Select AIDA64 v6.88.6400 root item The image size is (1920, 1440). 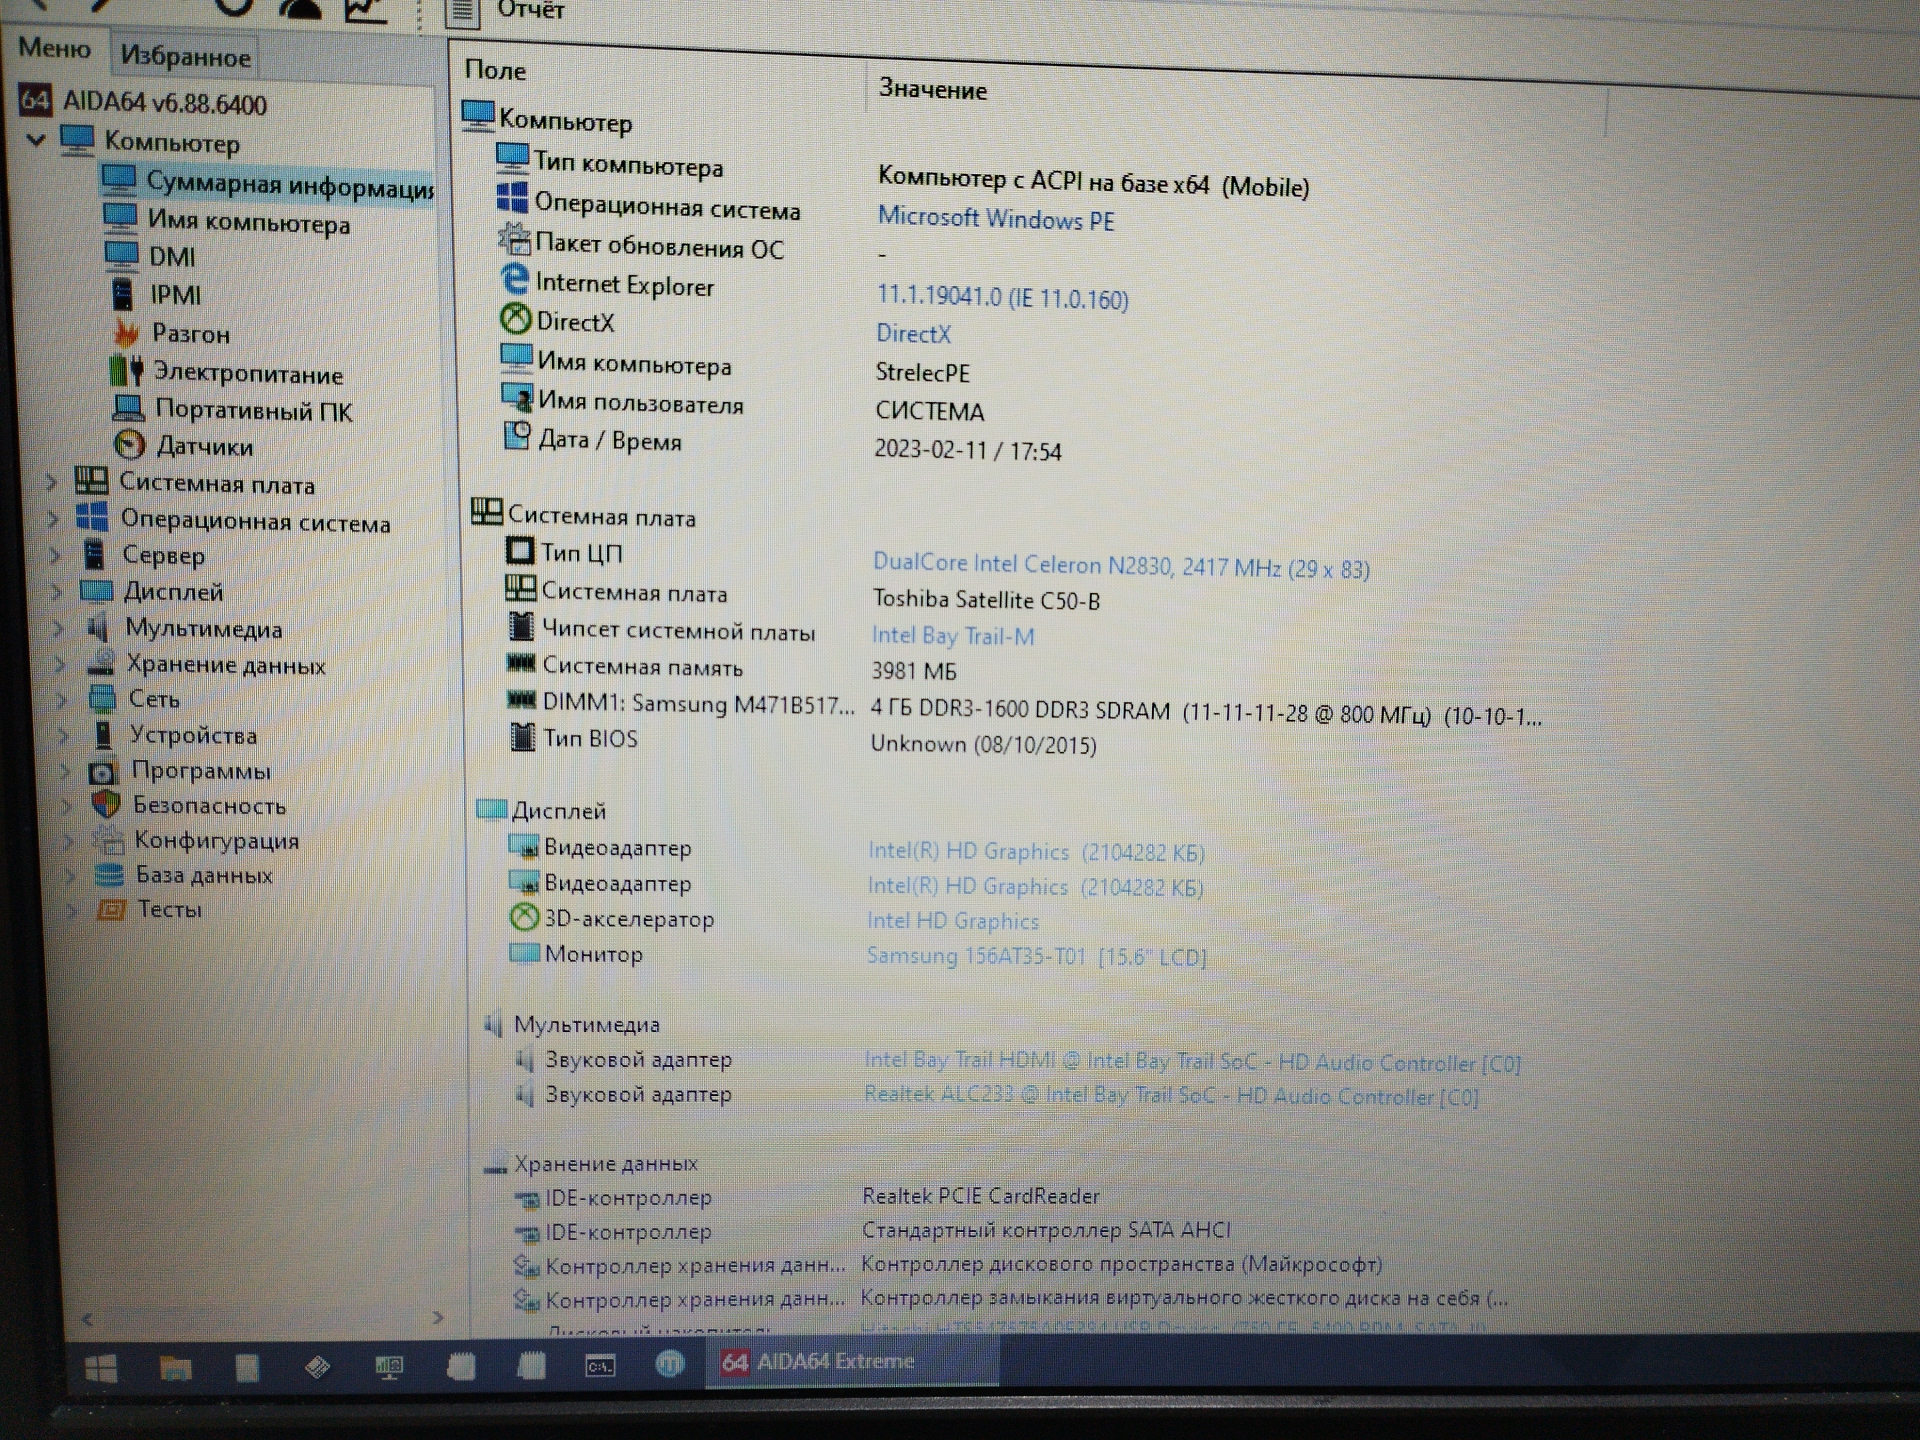143,102
